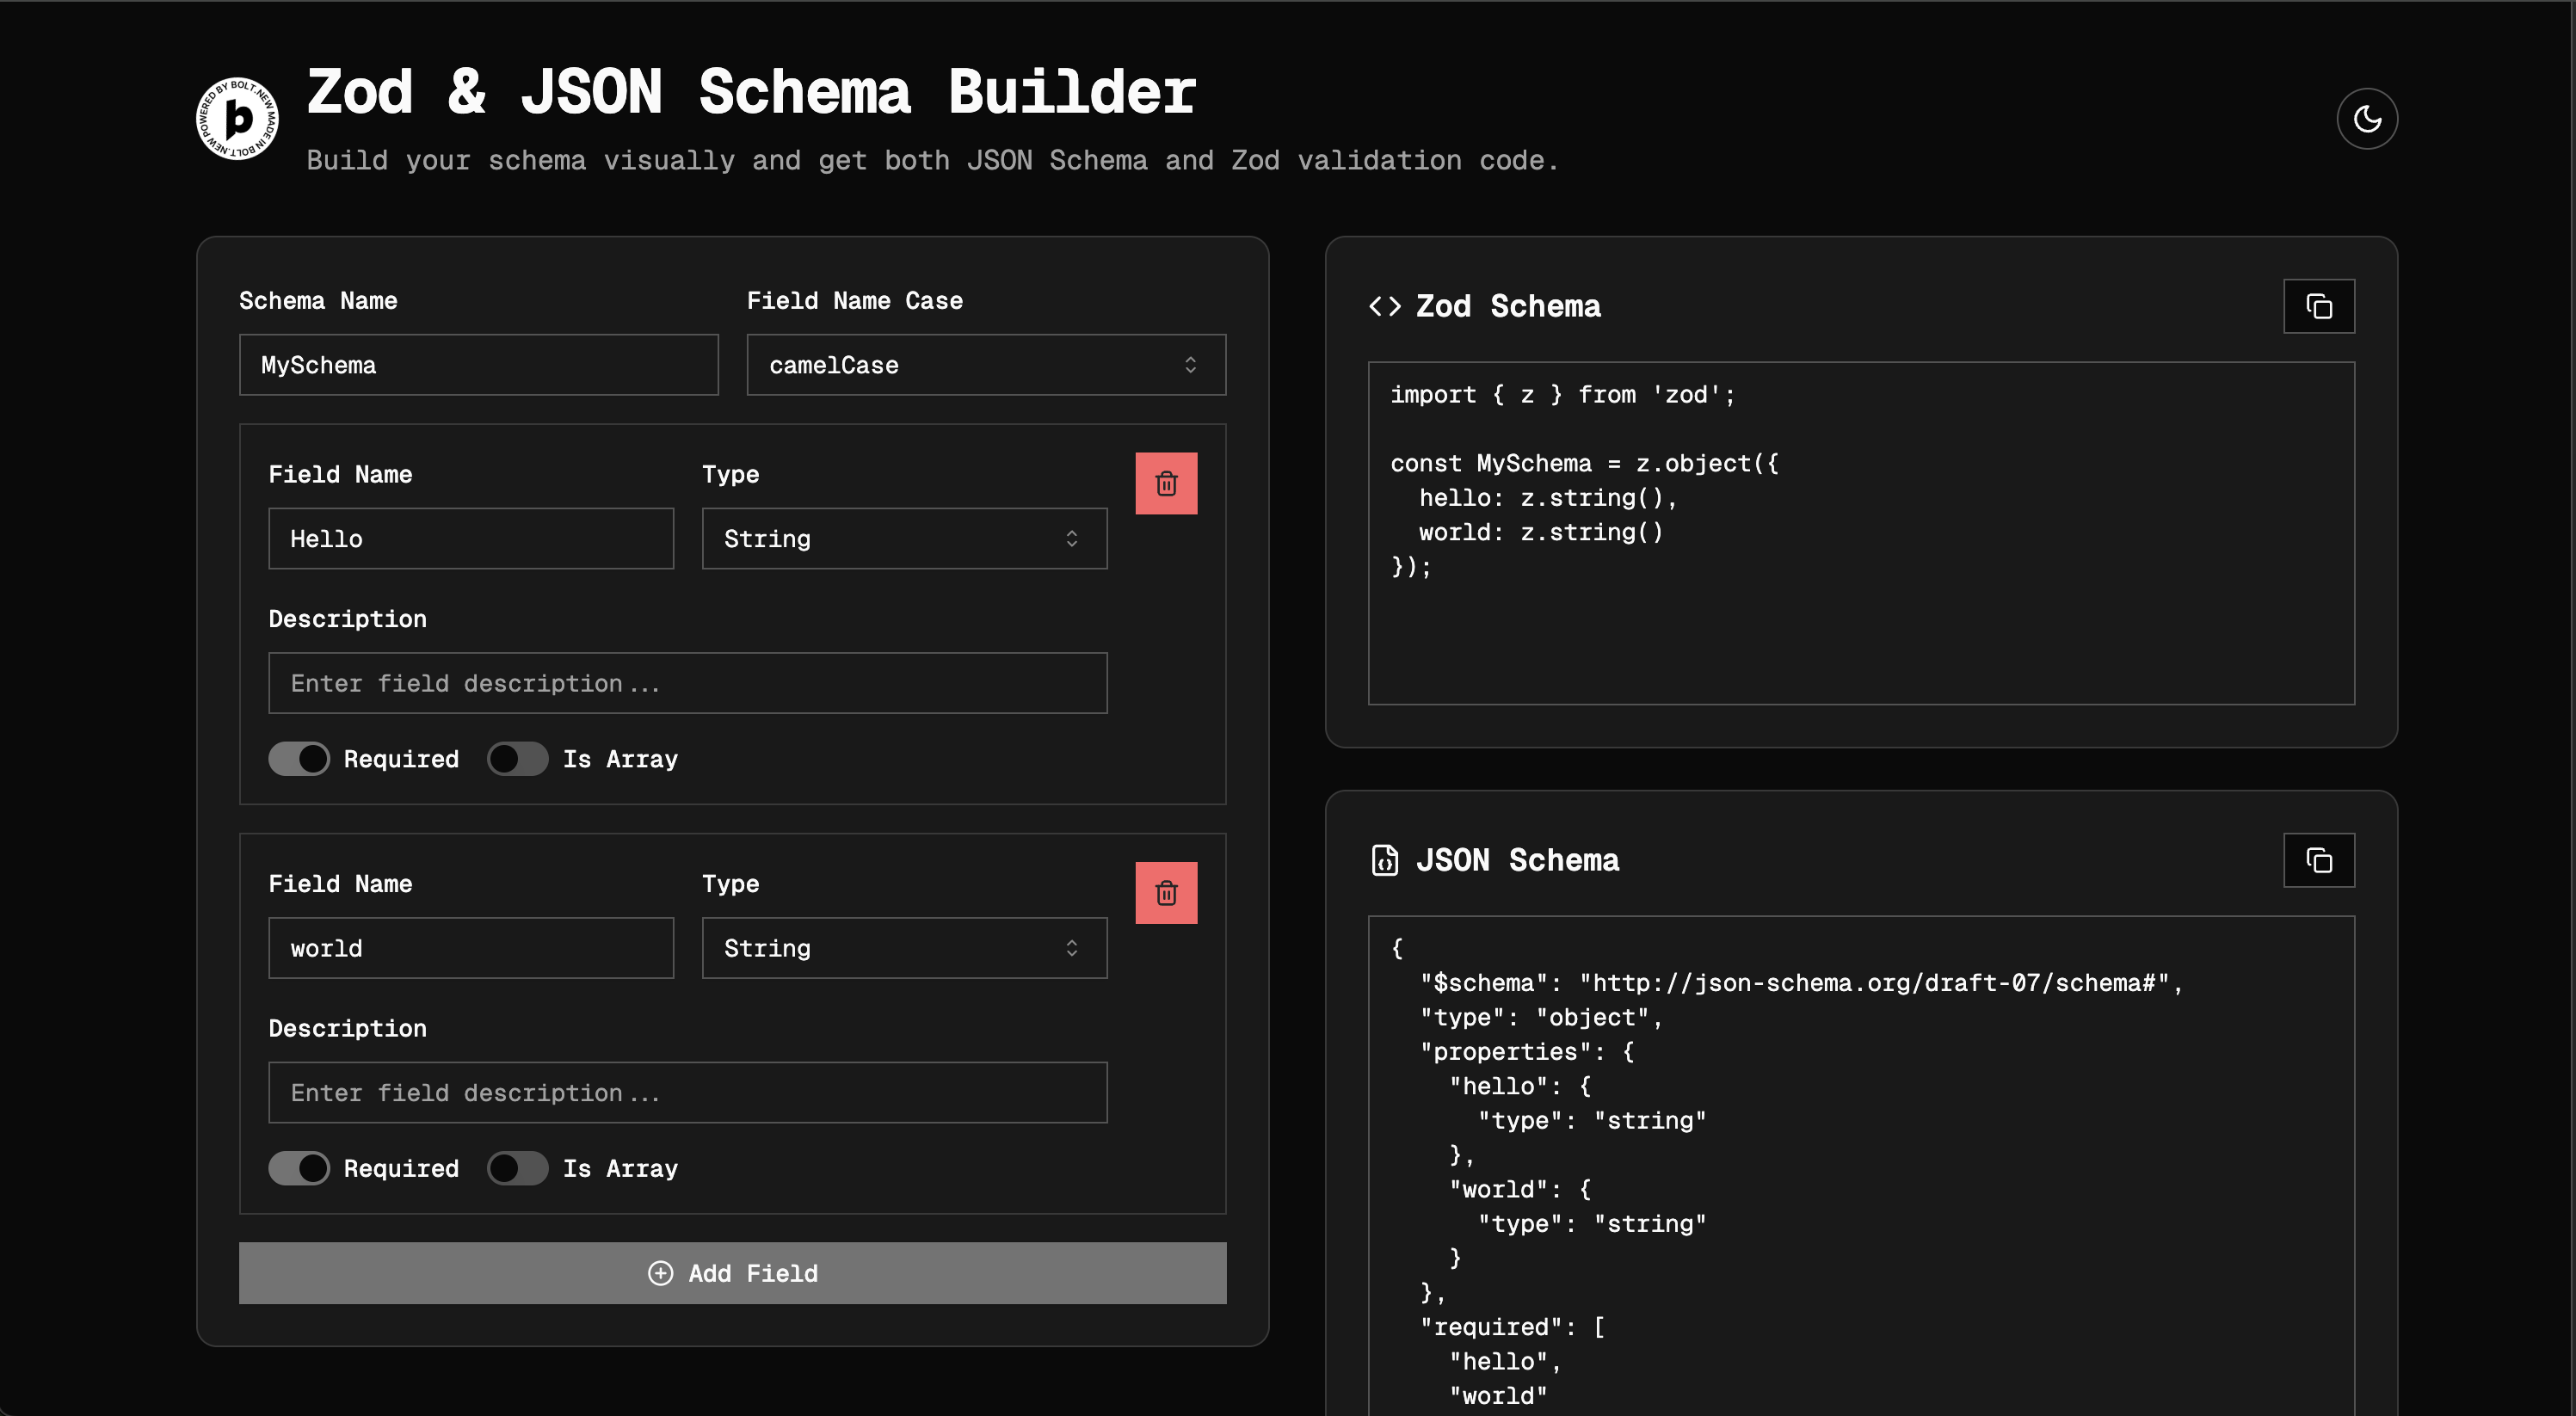Viewport: 2576px width, 1416px height.
Task: Click the Add Field button
Action: point(732,1273)
